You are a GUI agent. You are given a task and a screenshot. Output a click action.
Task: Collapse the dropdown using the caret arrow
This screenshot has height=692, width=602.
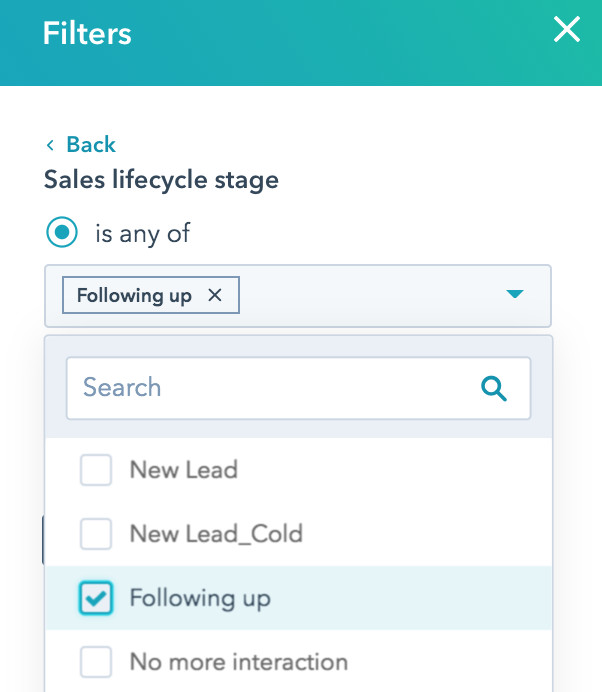point(515,294)
